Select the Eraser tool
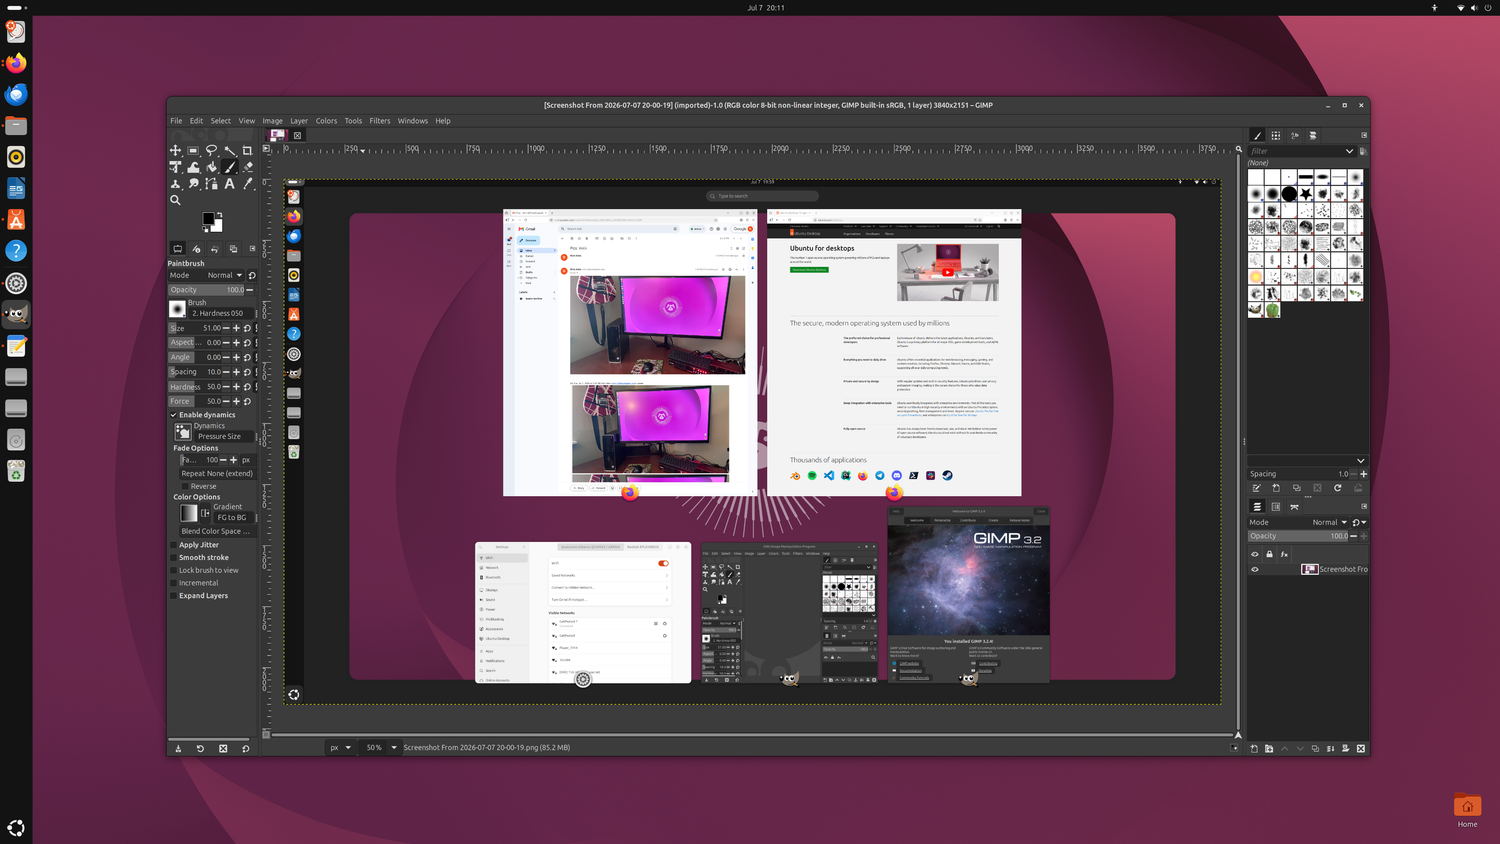The height and width of the screenshot is (844, 1500). [x=247, y=167]
